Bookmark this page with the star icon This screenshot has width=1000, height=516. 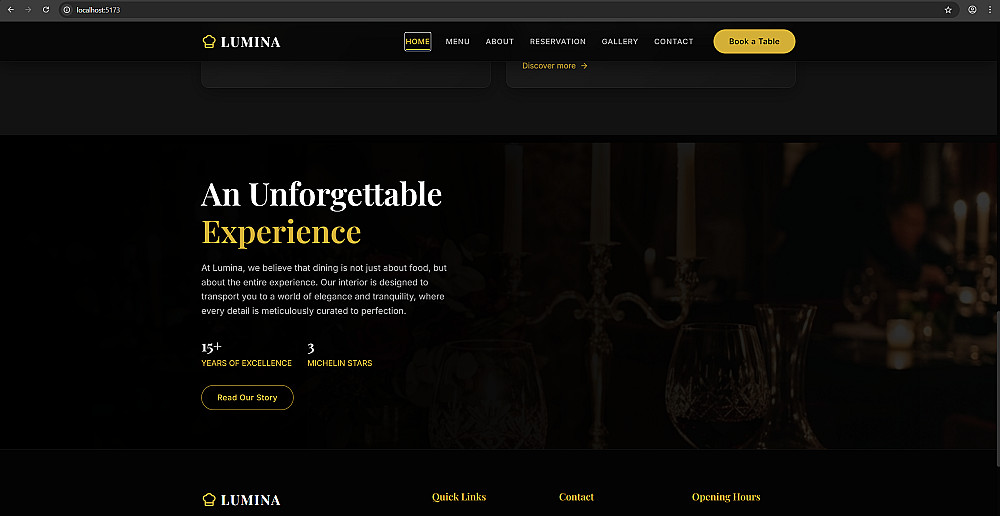(x=948, y=10)
